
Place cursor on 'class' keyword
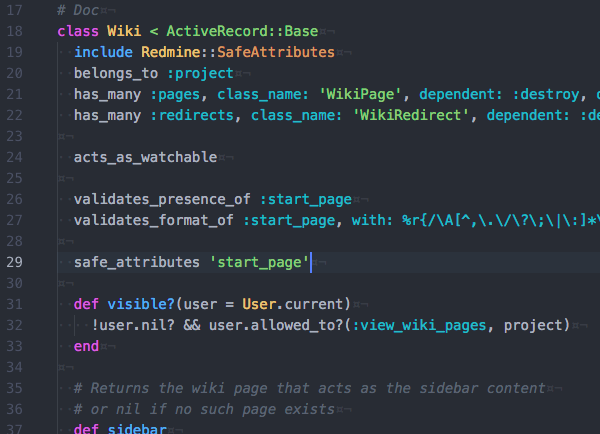tap(78, 31)
